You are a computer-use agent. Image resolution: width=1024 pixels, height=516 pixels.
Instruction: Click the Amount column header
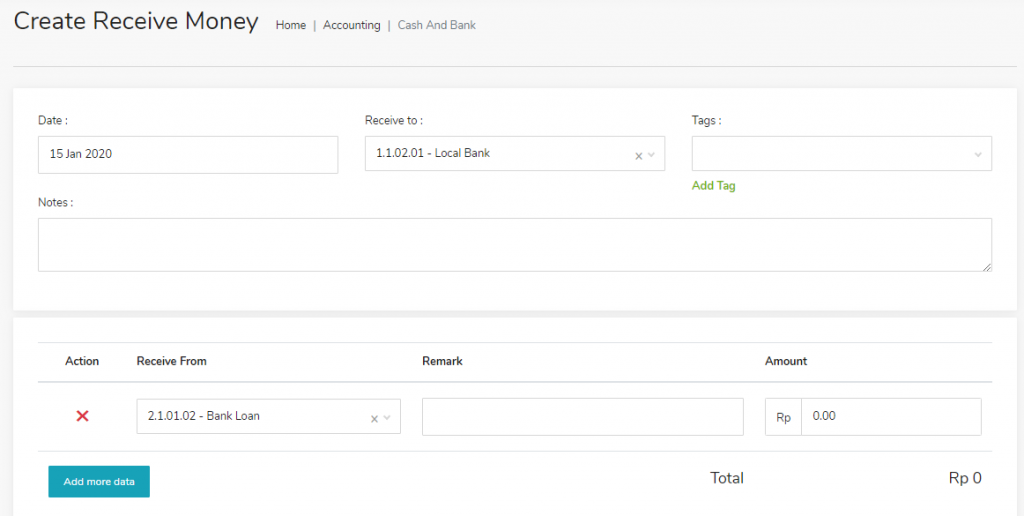click(x=786, y=361)
